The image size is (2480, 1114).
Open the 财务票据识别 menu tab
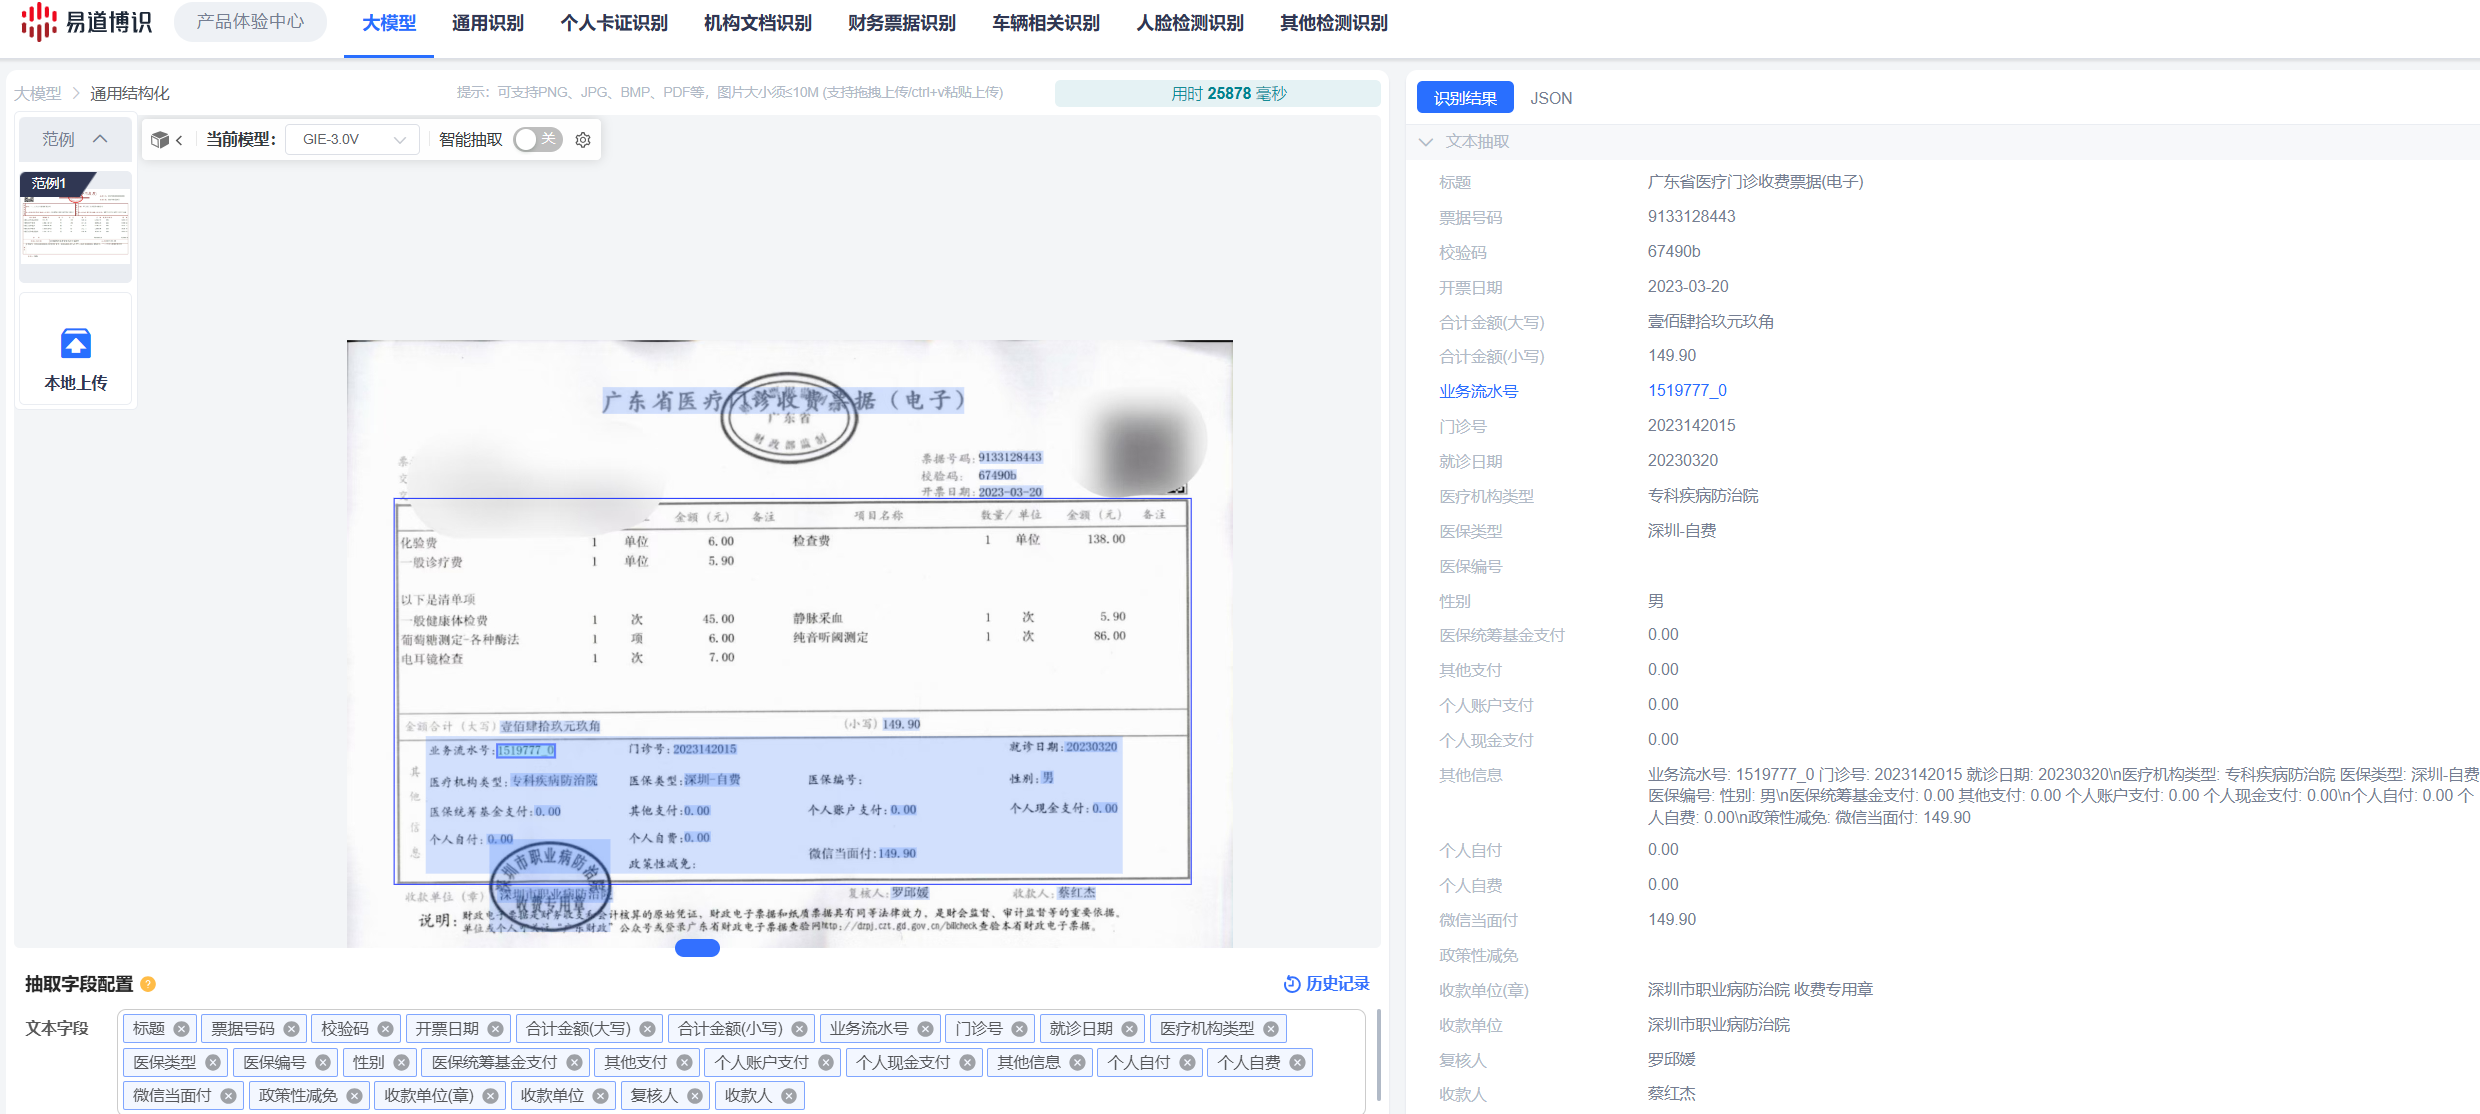(901, 23)
